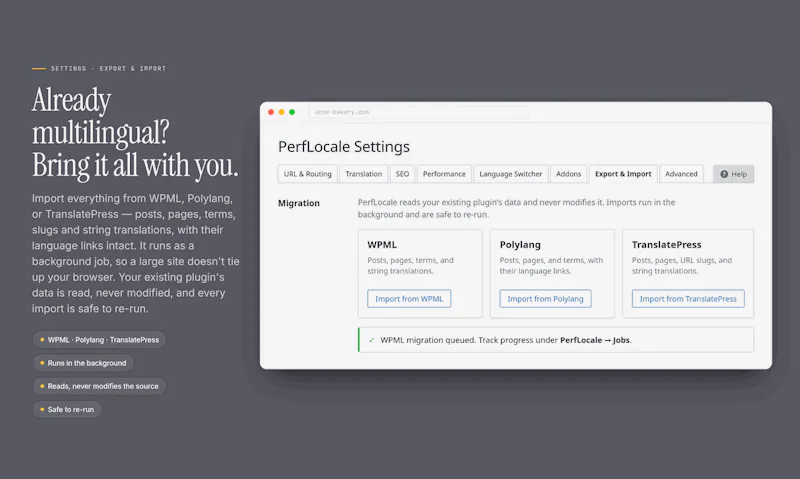Viewport: 800px width, 479px height.
Task: Click the 'Safe to re-run' pill
Action: coord(67,410)
